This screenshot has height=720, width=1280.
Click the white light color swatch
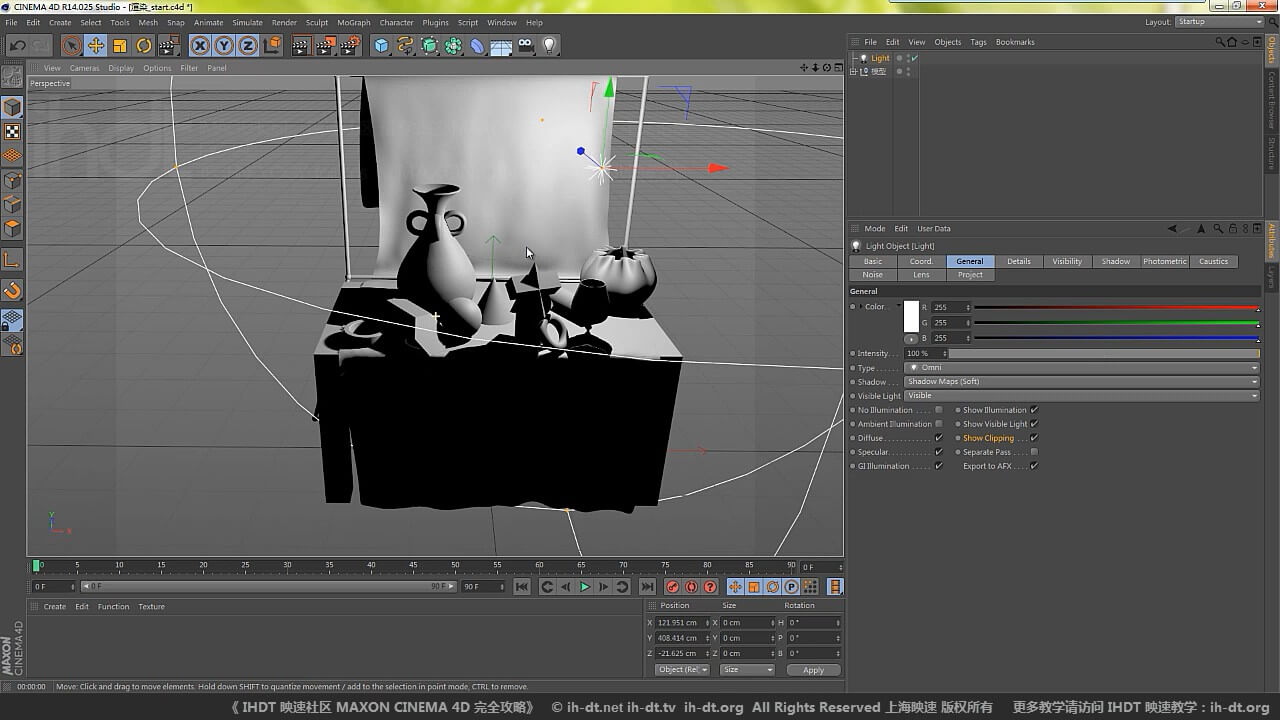pos(911,316)
